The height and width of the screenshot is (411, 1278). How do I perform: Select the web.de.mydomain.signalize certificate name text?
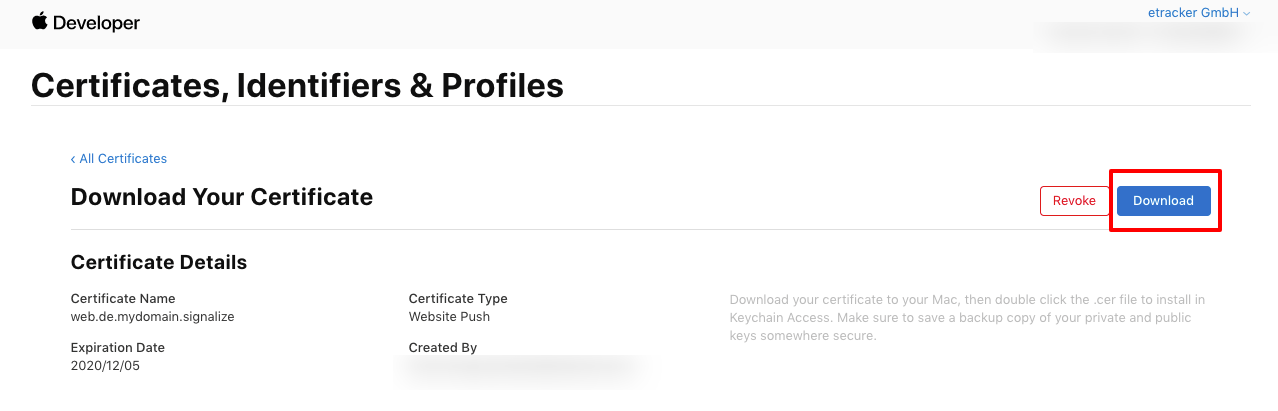pos(152,316)
